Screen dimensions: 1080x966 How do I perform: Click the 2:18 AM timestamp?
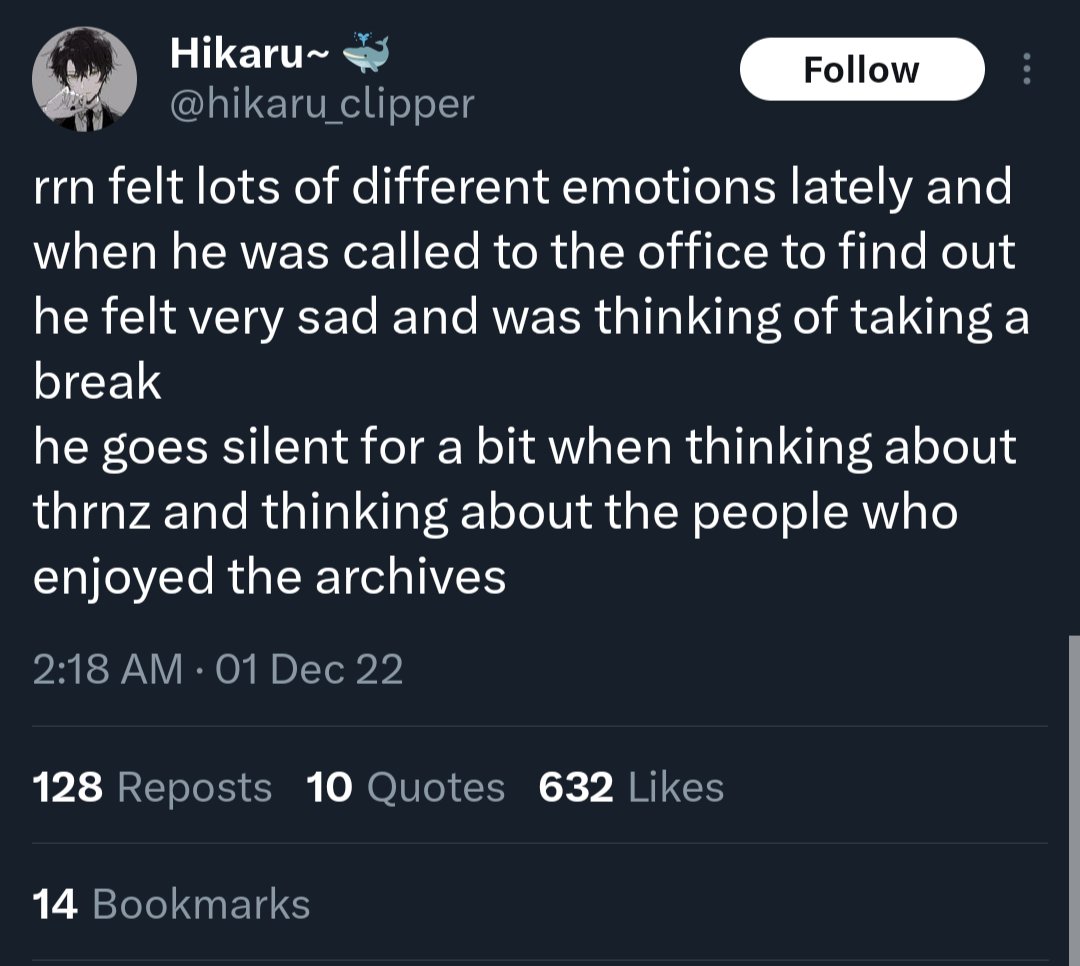[x=107, y=669]
